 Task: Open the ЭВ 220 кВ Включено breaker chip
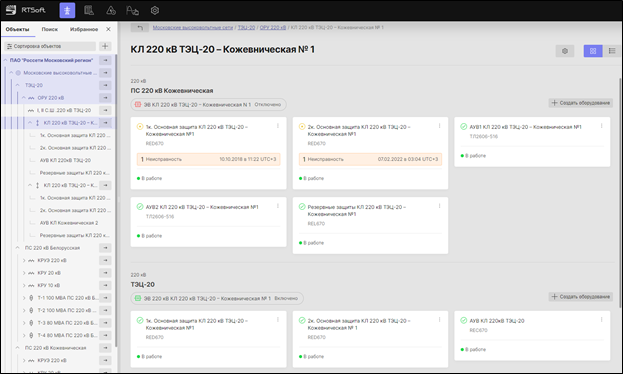click(217, 298)
